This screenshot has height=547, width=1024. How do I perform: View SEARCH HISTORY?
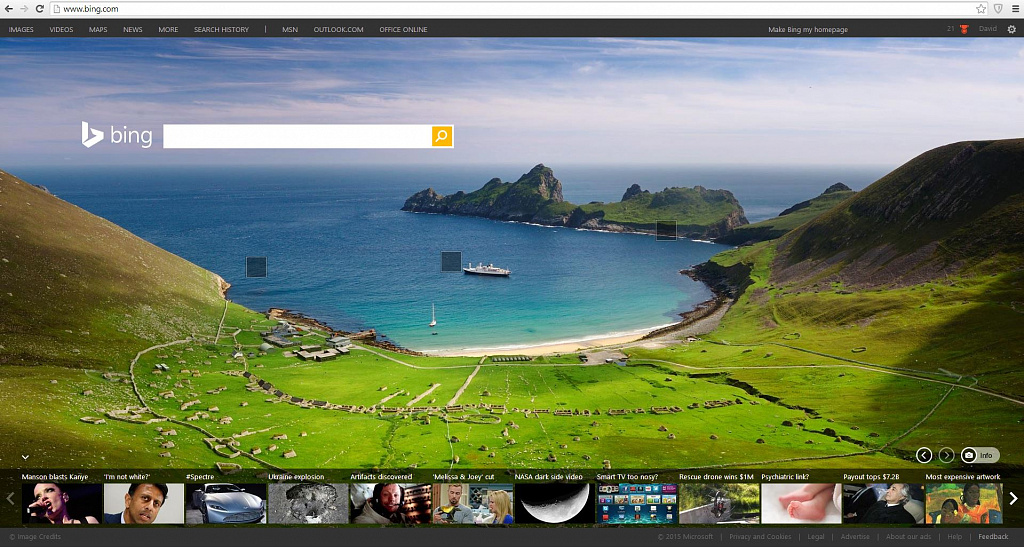coord(221,29)
